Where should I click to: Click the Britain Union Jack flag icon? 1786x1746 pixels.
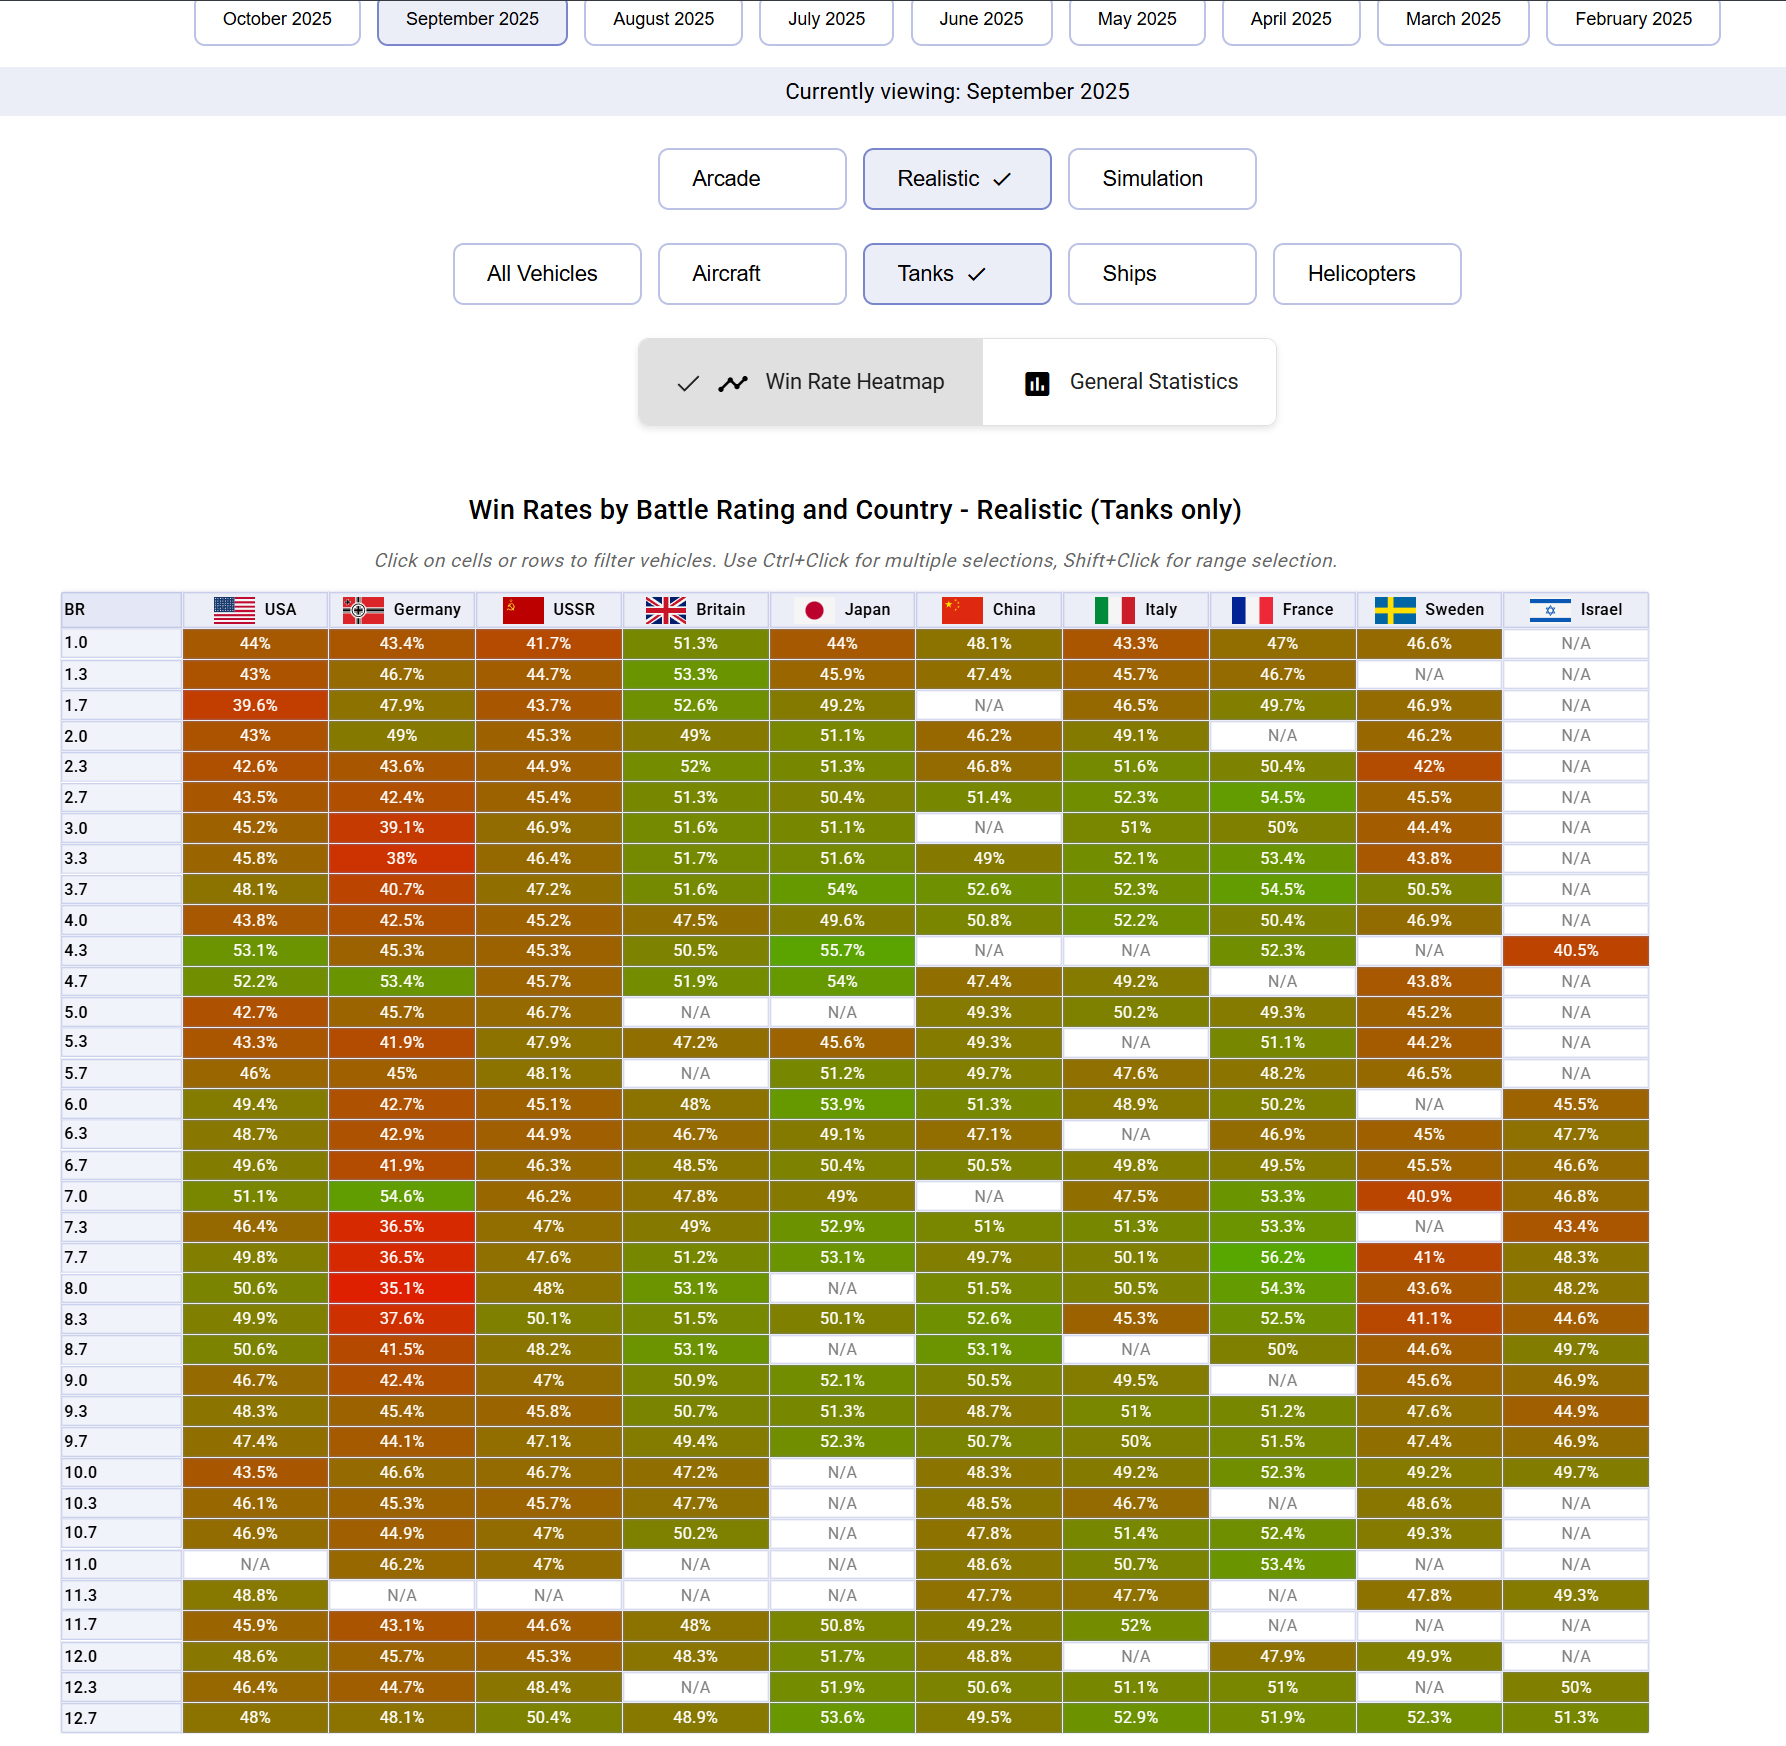(x=666, y=609)
